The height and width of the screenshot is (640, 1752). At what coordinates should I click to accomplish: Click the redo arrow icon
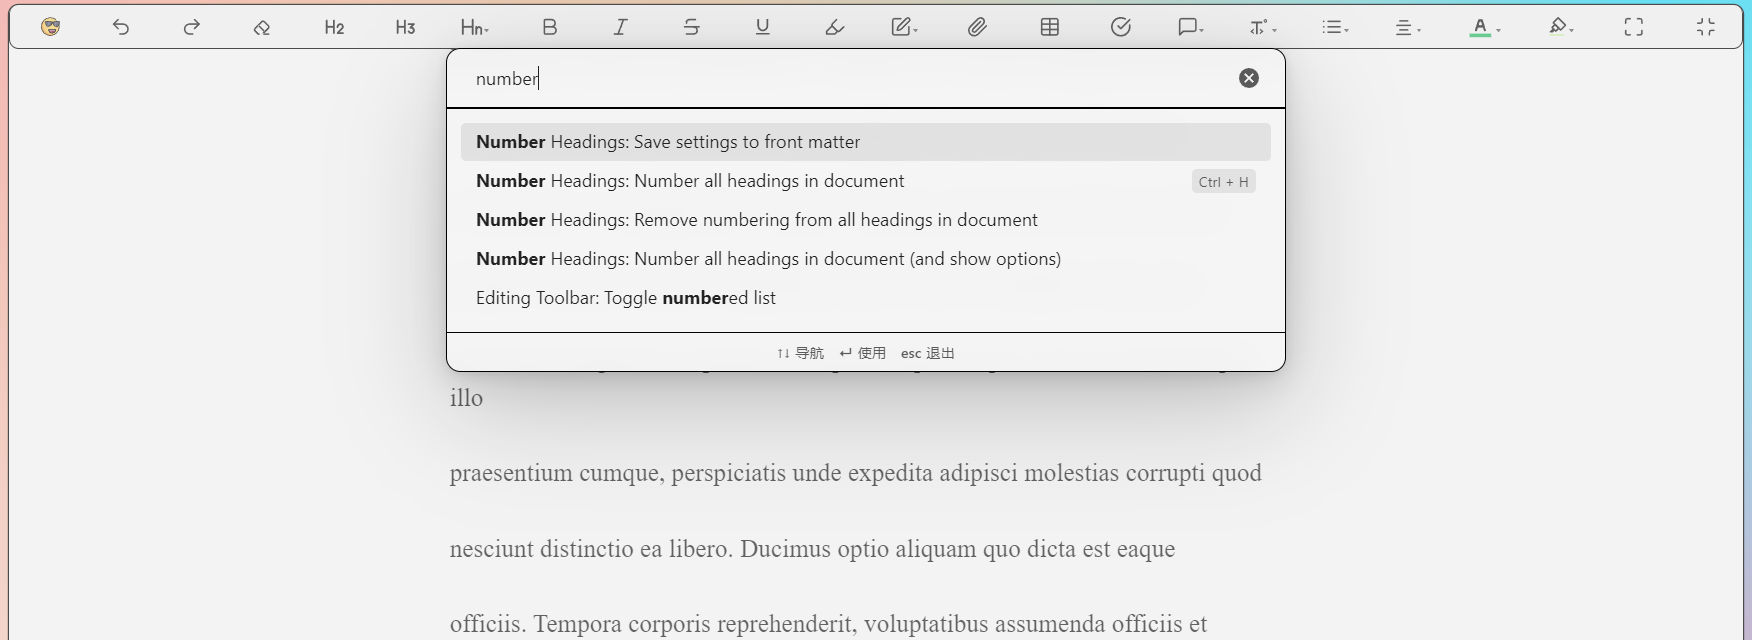click(191, 27)
